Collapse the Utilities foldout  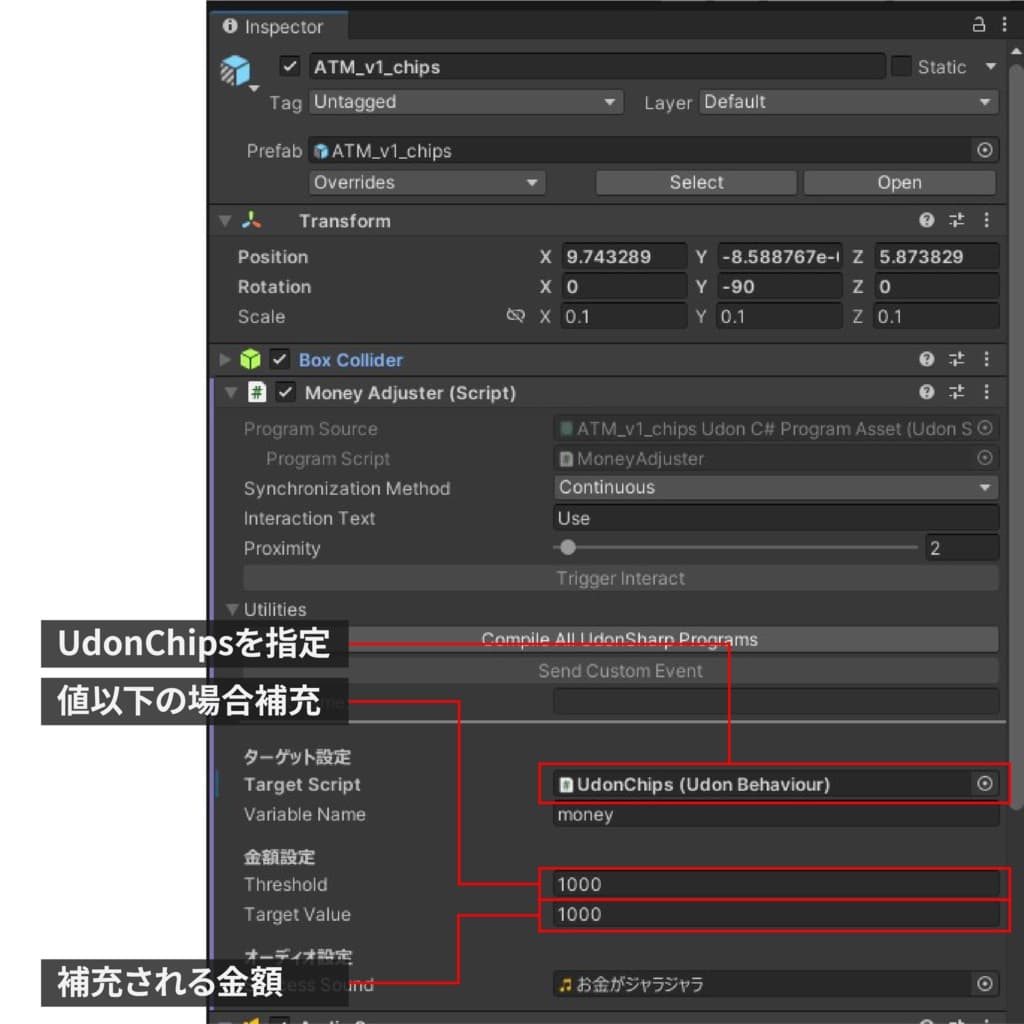[x=231, y=609]
